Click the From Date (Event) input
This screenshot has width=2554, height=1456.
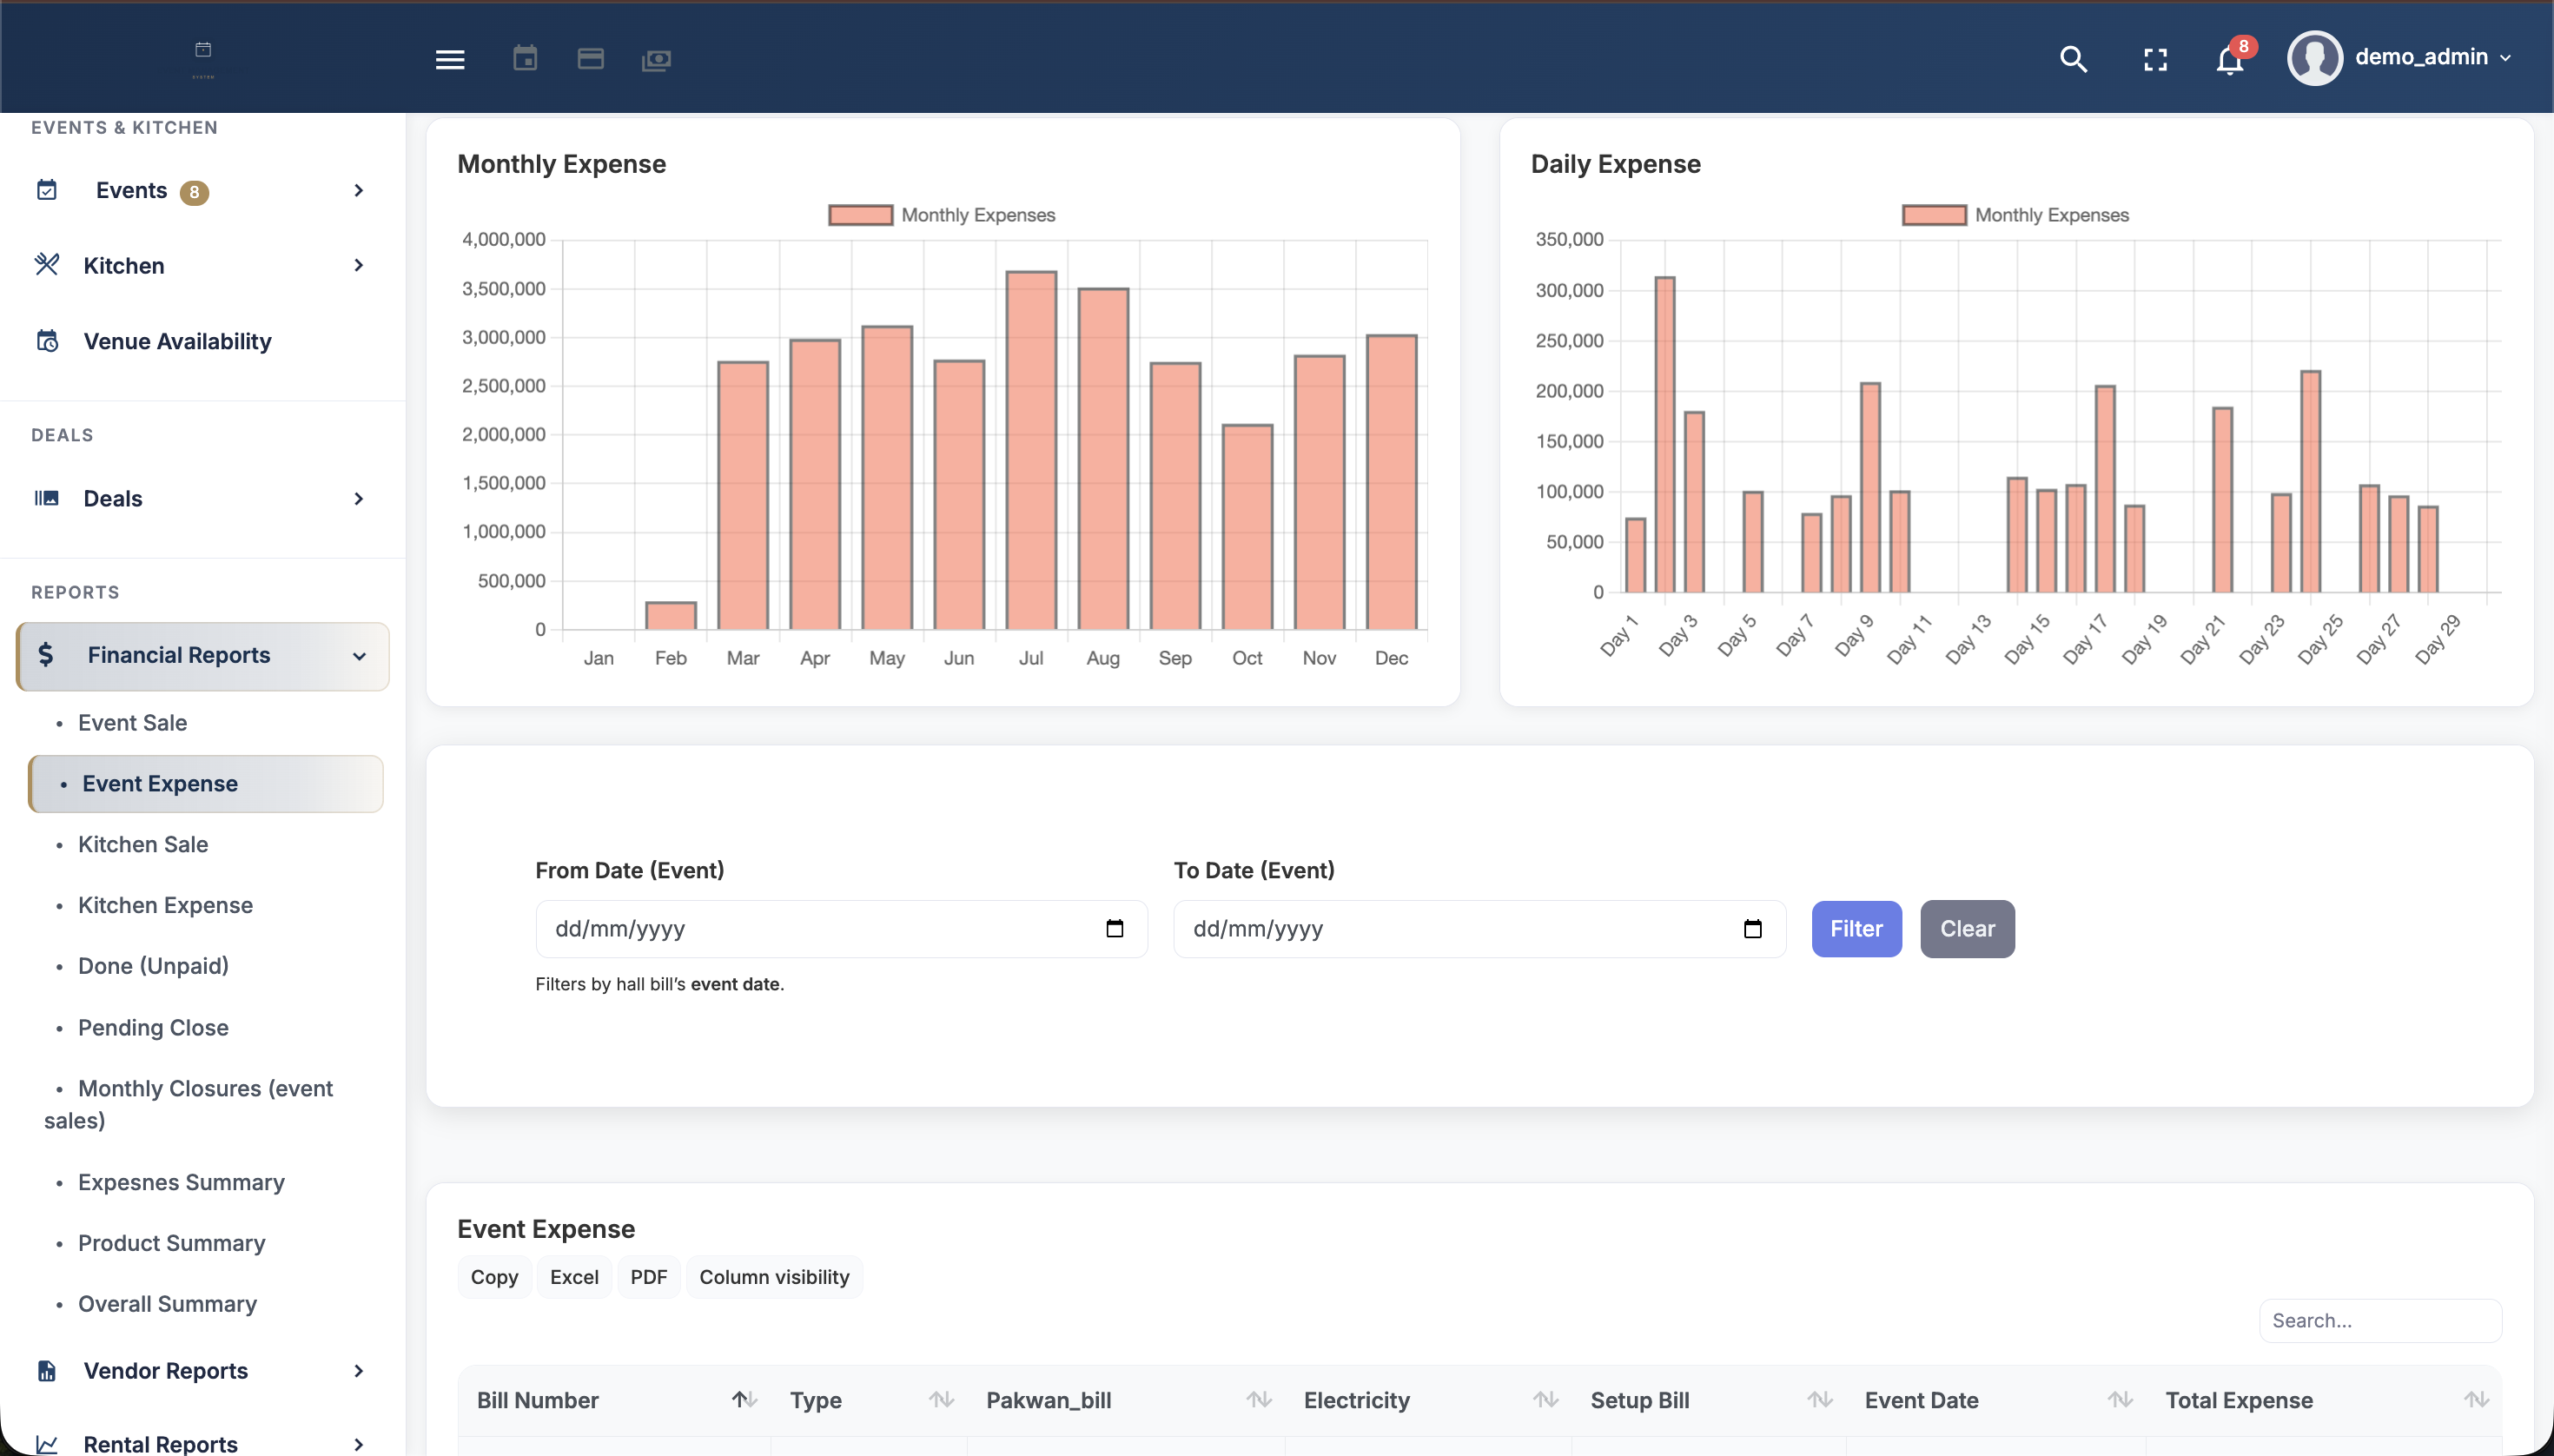(x=841, y=928)
